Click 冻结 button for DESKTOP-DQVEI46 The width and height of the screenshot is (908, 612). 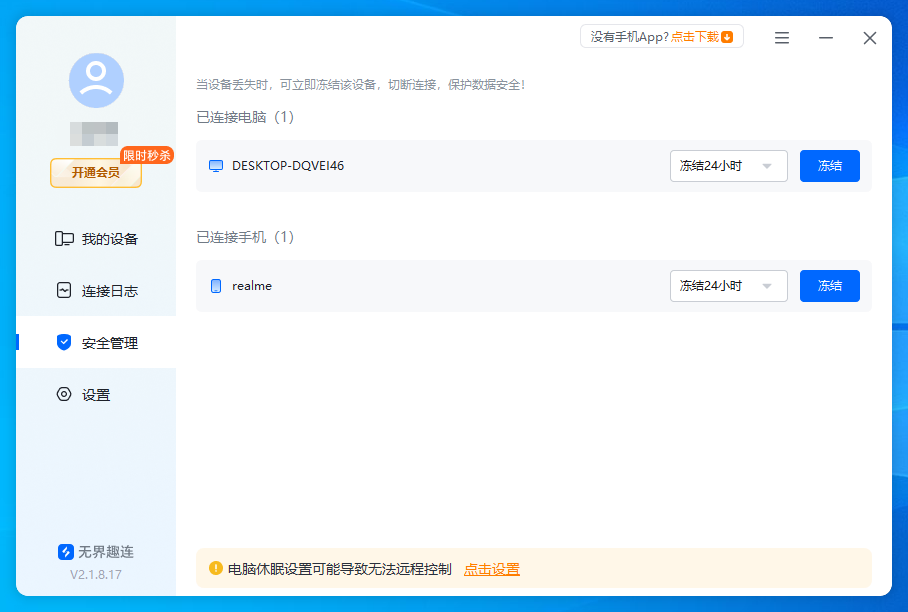tap(829, 166)
